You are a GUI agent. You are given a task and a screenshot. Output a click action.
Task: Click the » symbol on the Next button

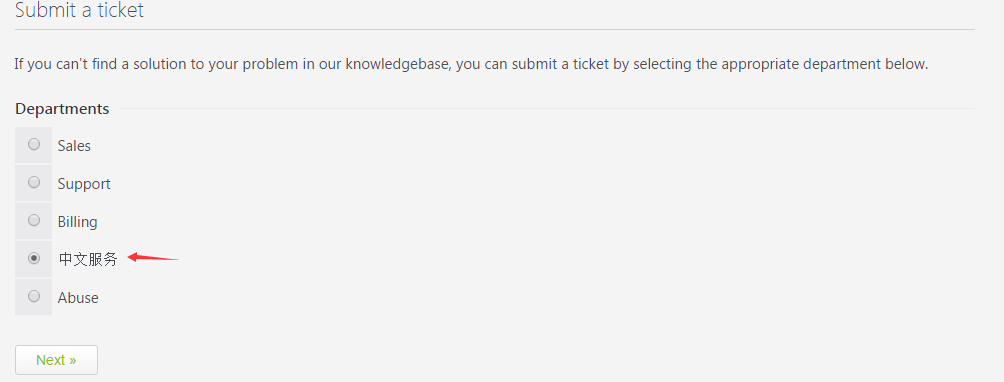tap(72, 360)
